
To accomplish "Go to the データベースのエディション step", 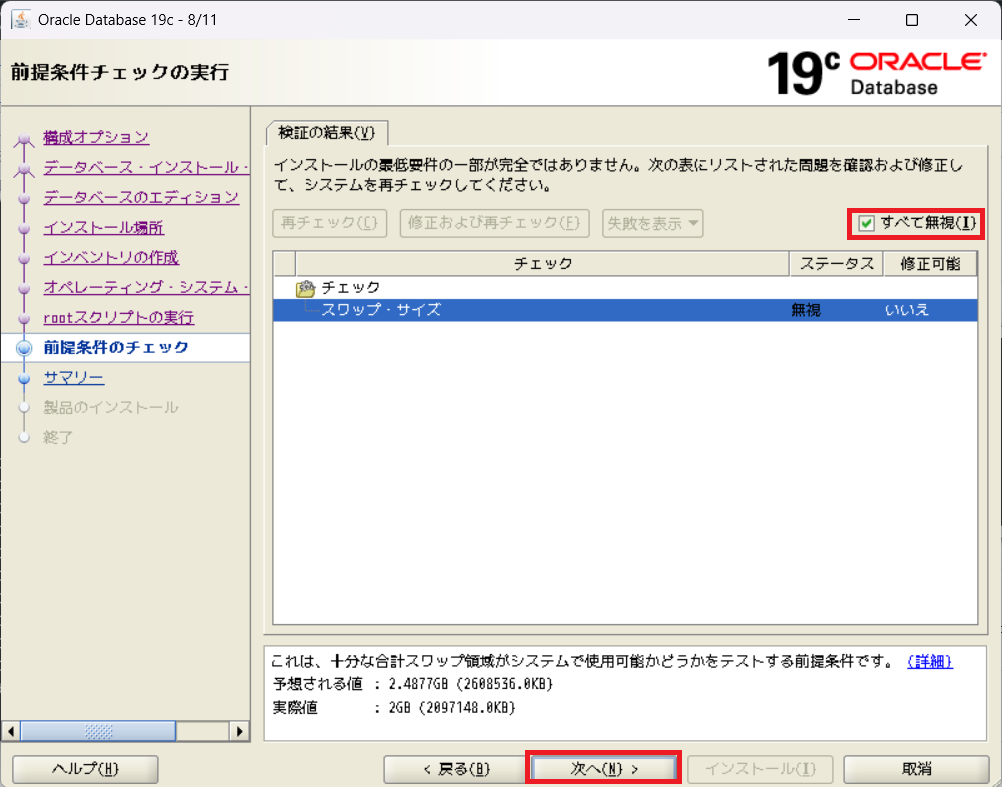I will click(x=141, y=197).
